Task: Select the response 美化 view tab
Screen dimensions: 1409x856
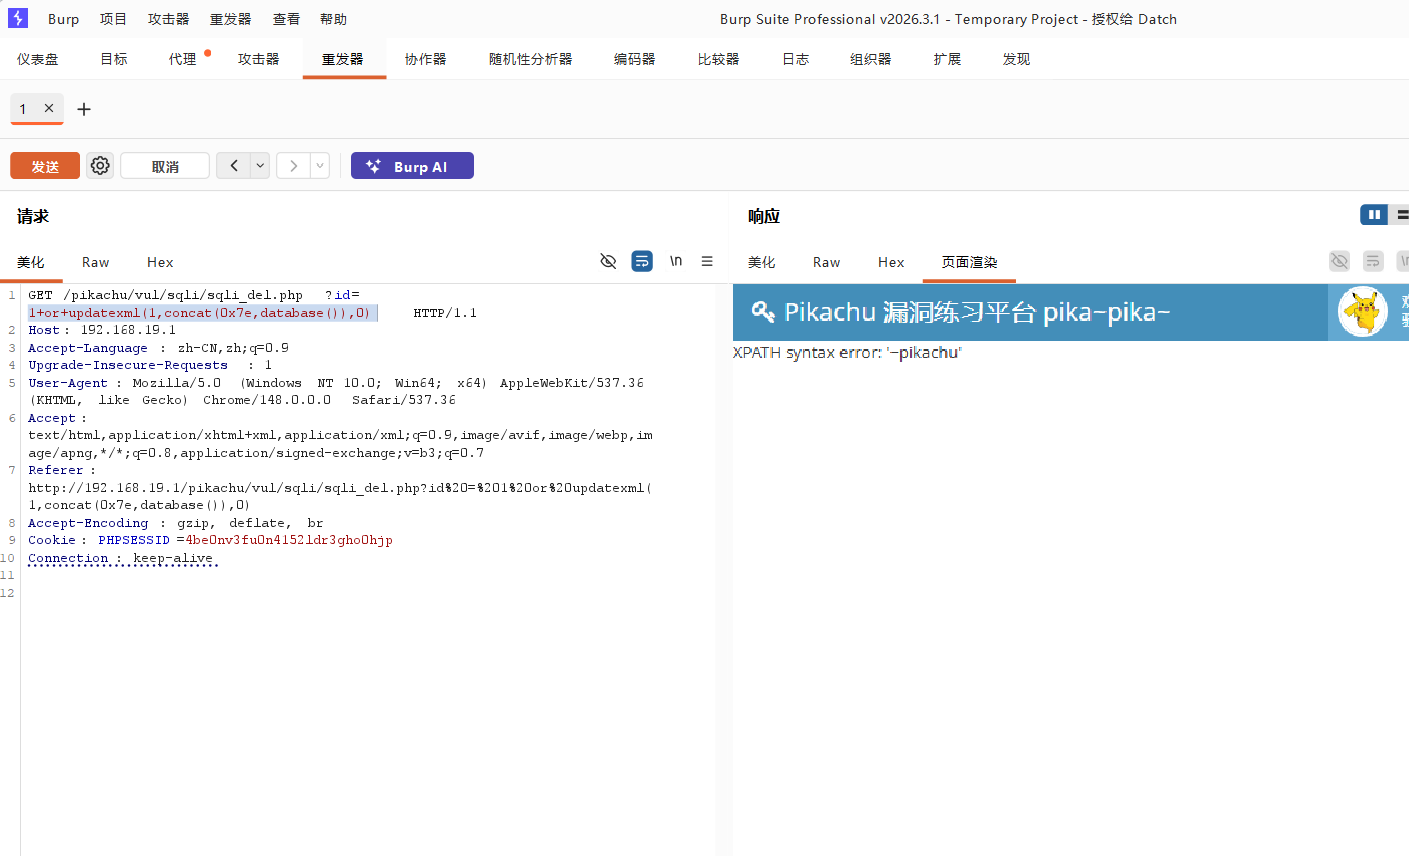Action: click(x=762, y=262)
